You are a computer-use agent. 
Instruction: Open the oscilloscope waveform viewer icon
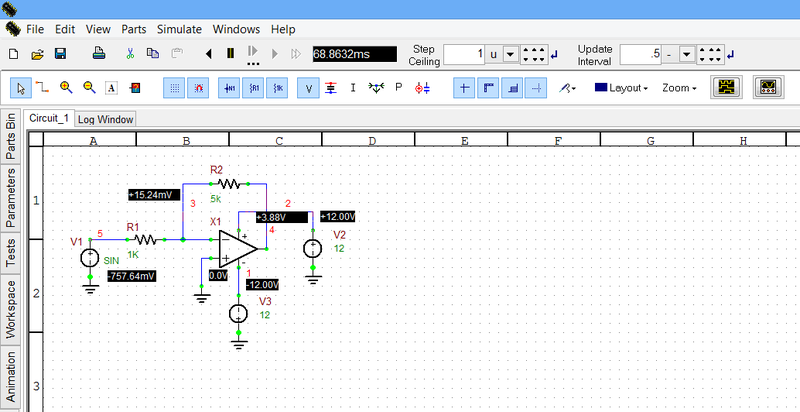pos(726,88)
